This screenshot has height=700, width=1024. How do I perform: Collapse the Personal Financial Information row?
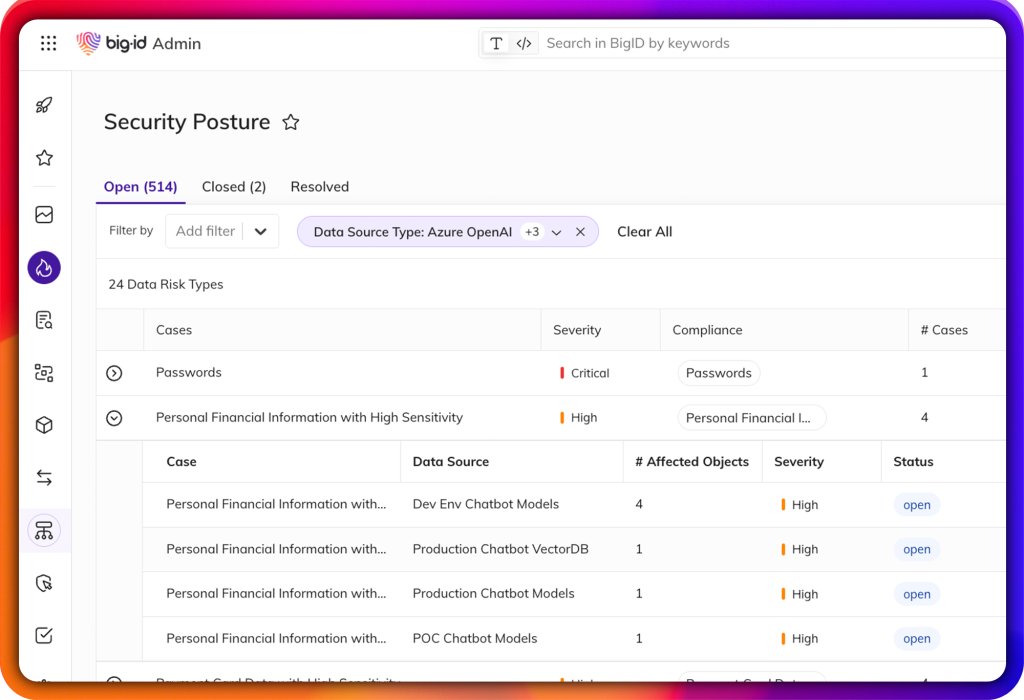114,417
